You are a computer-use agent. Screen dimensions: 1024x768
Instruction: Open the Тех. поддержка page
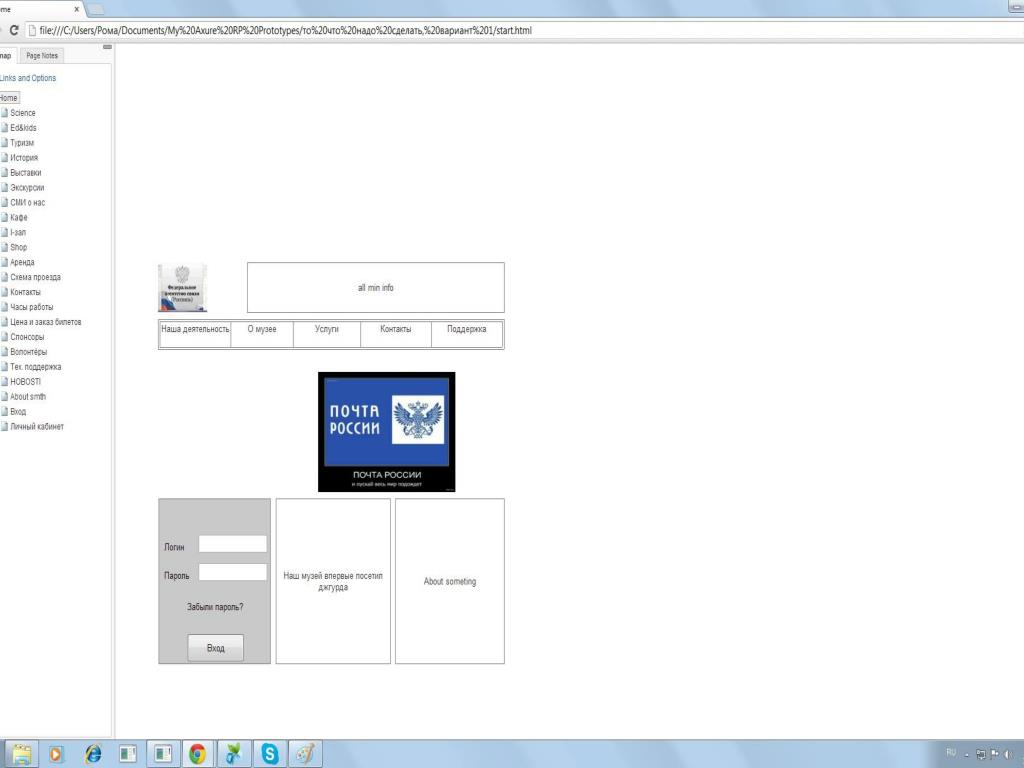36,367
